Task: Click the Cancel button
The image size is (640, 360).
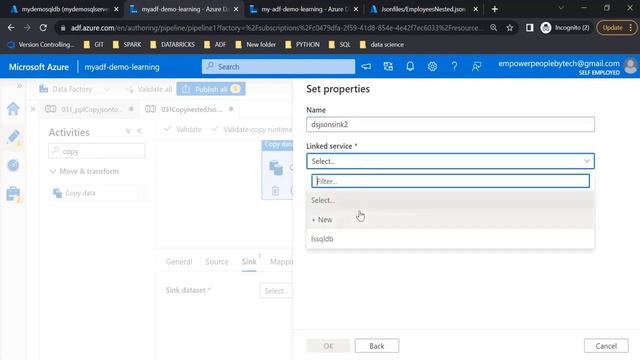Action: [x=606, y=346]
